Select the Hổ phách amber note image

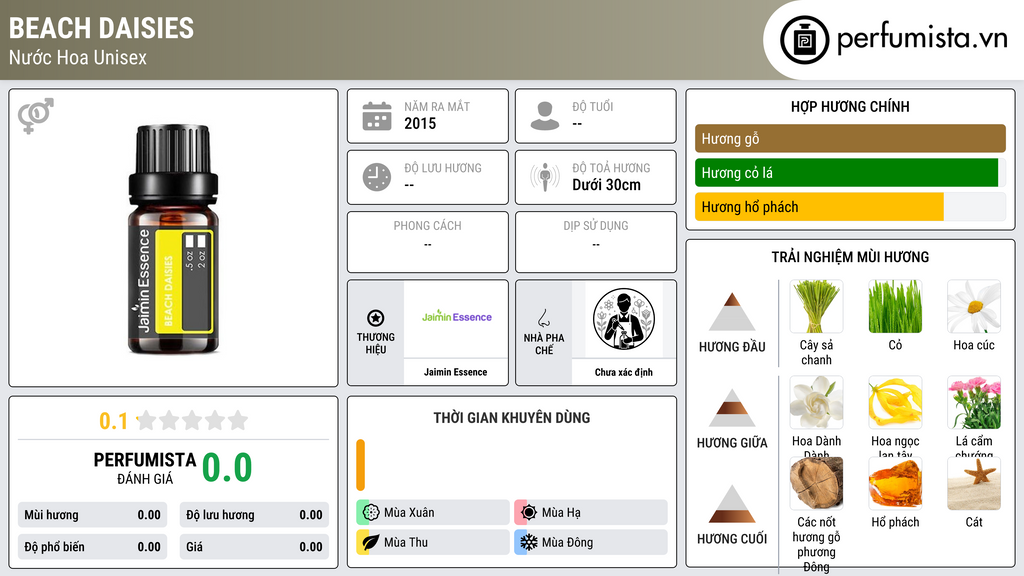pyautogui.click(x=895, y=483)
